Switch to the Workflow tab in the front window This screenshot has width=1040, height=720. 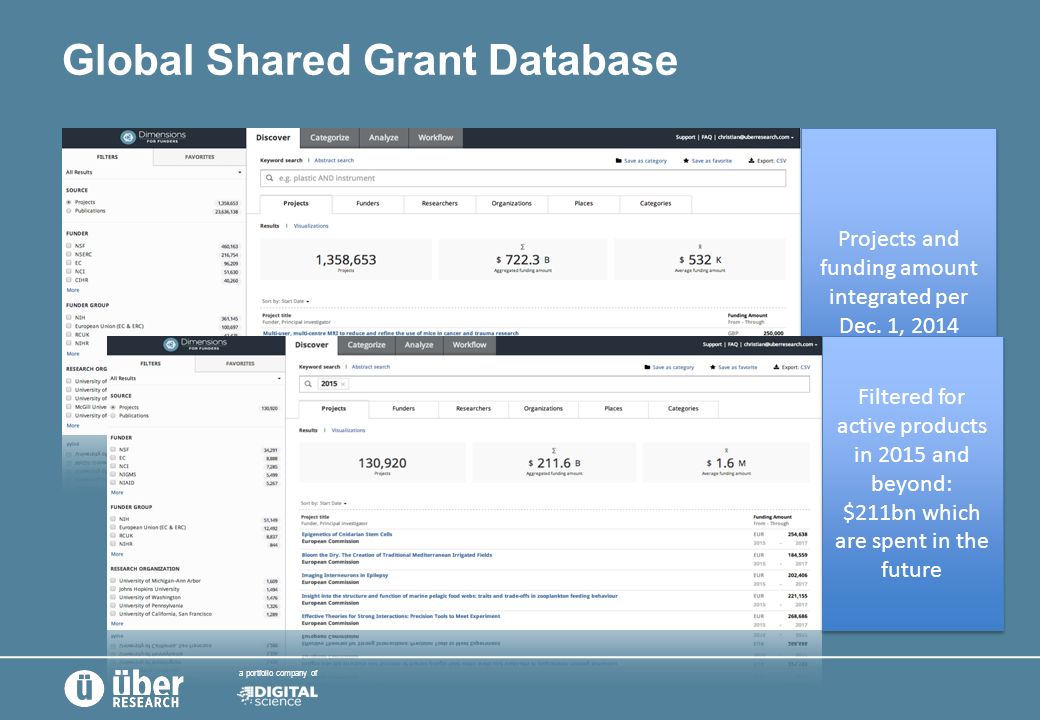(470, 345)
